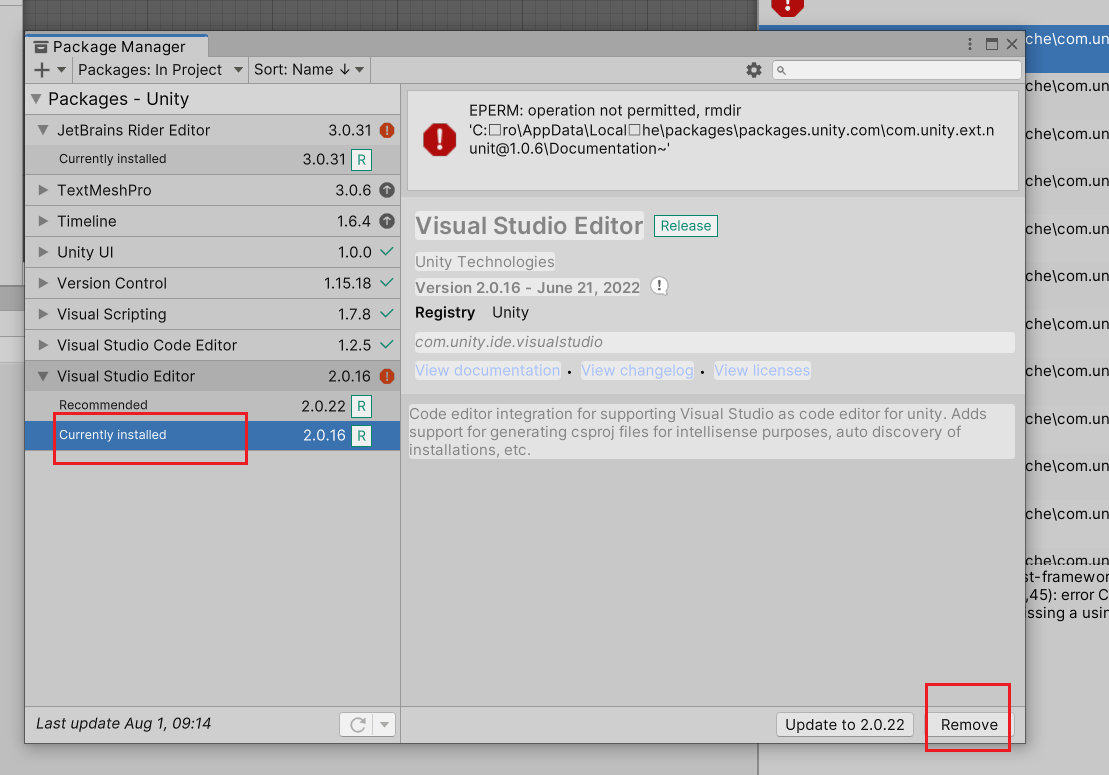This screenshot has width=1109, height=775.
Task: Select the Timeline package row
Action: 212,221
